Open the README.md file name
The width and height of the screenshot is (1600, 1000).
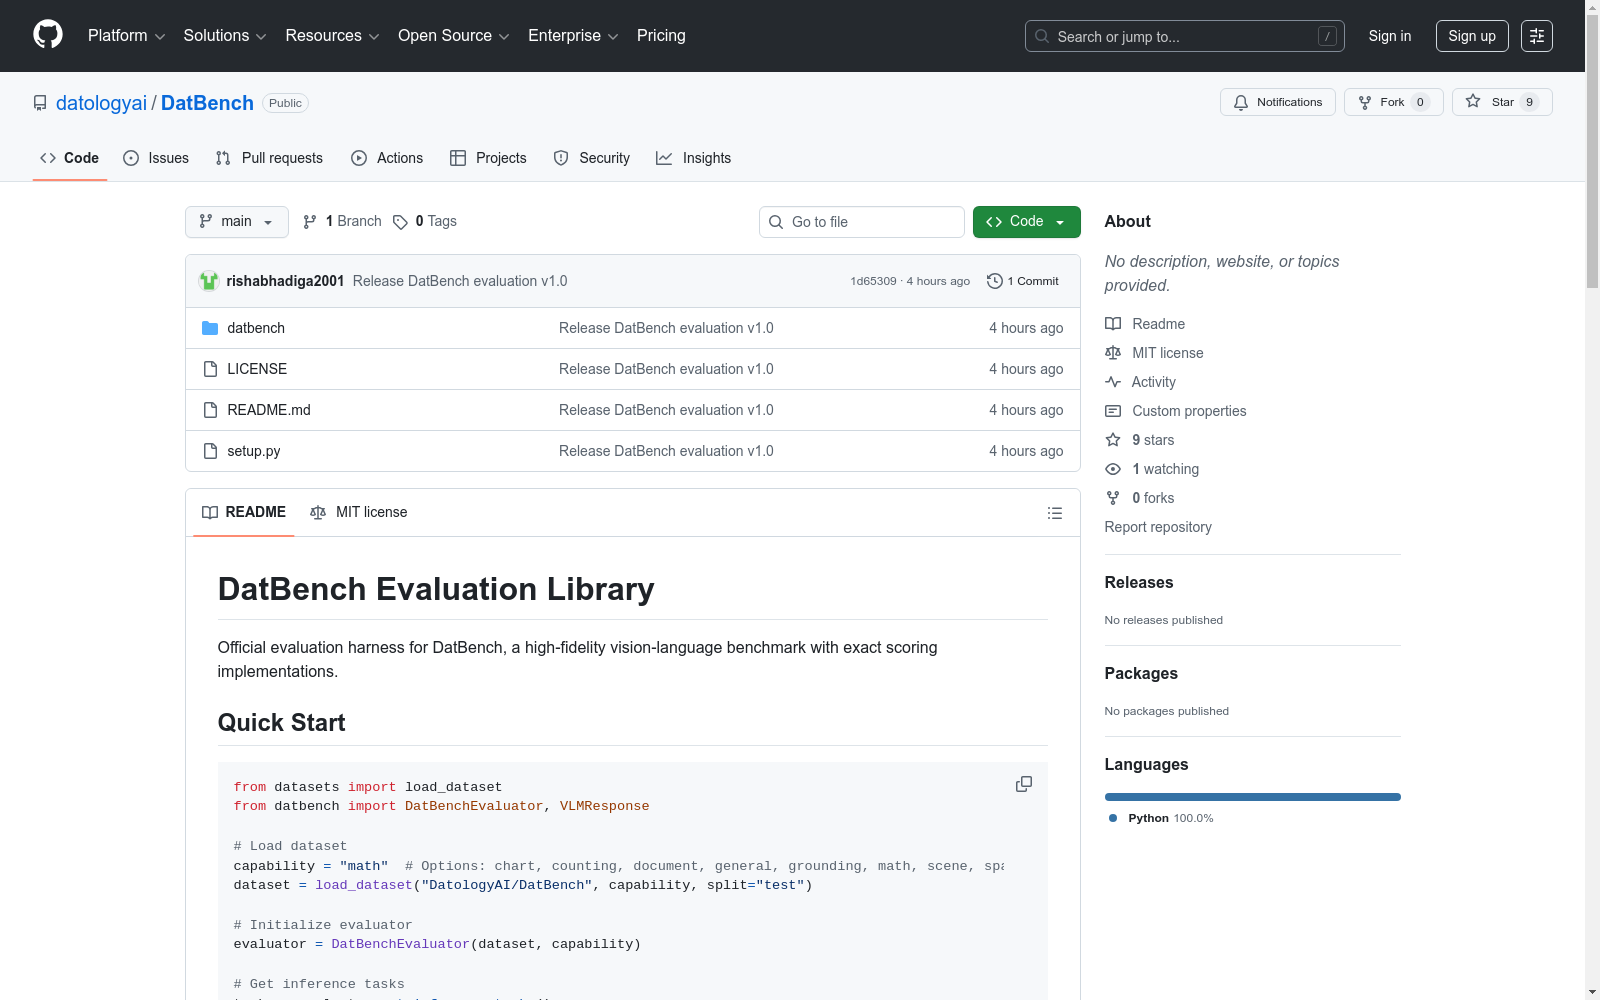point(269,410)
